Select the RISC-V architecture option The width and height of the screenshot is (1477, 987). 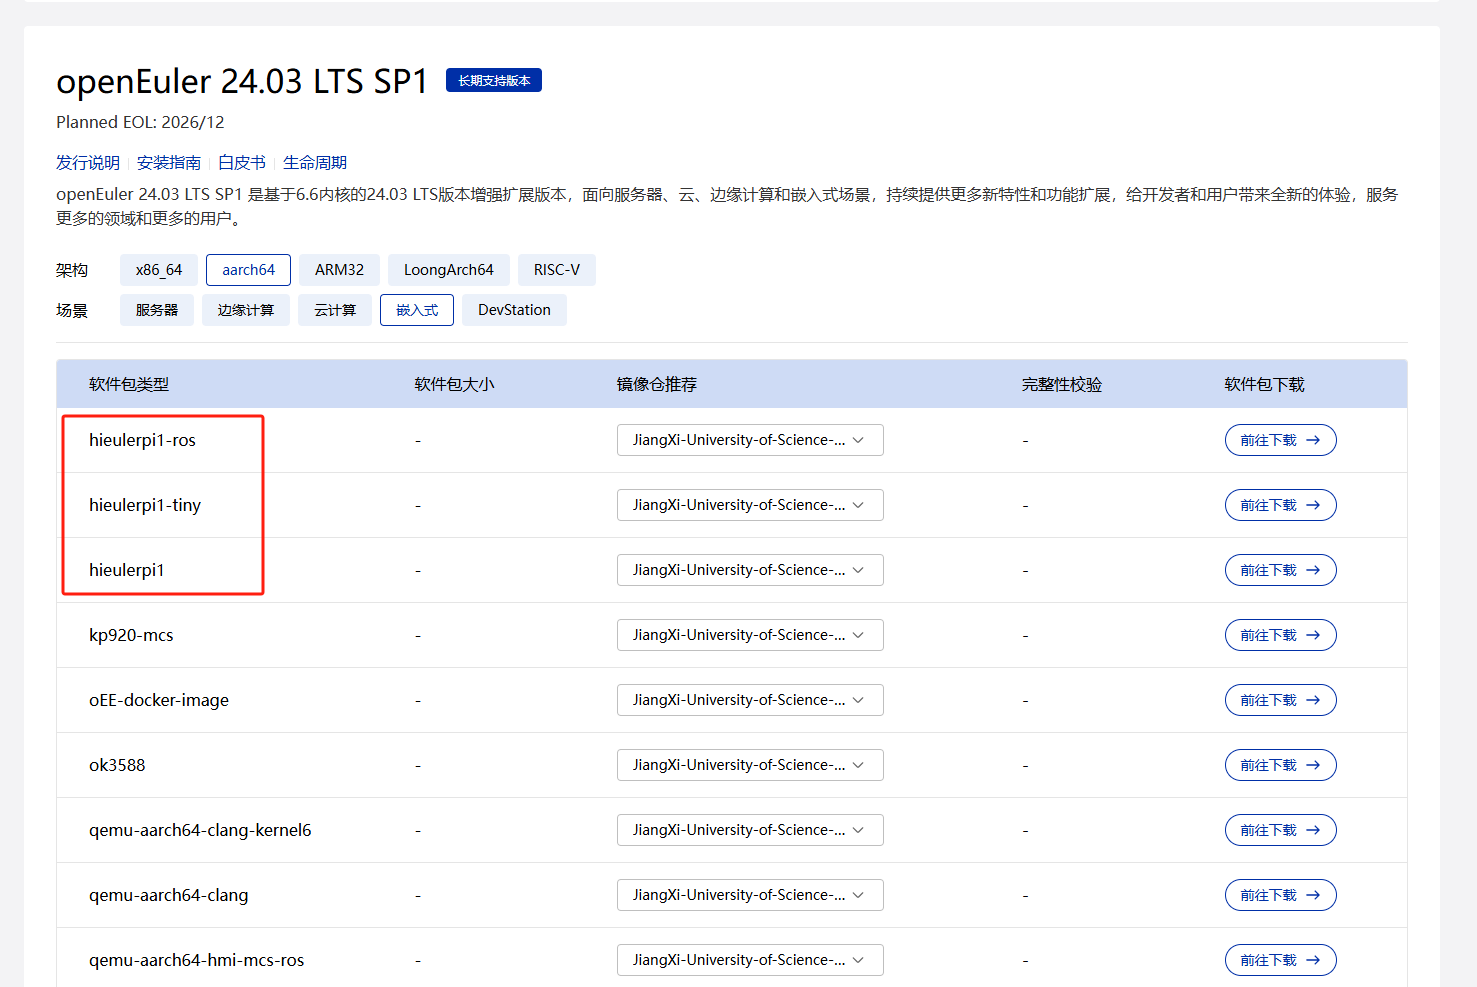[556, 270]
